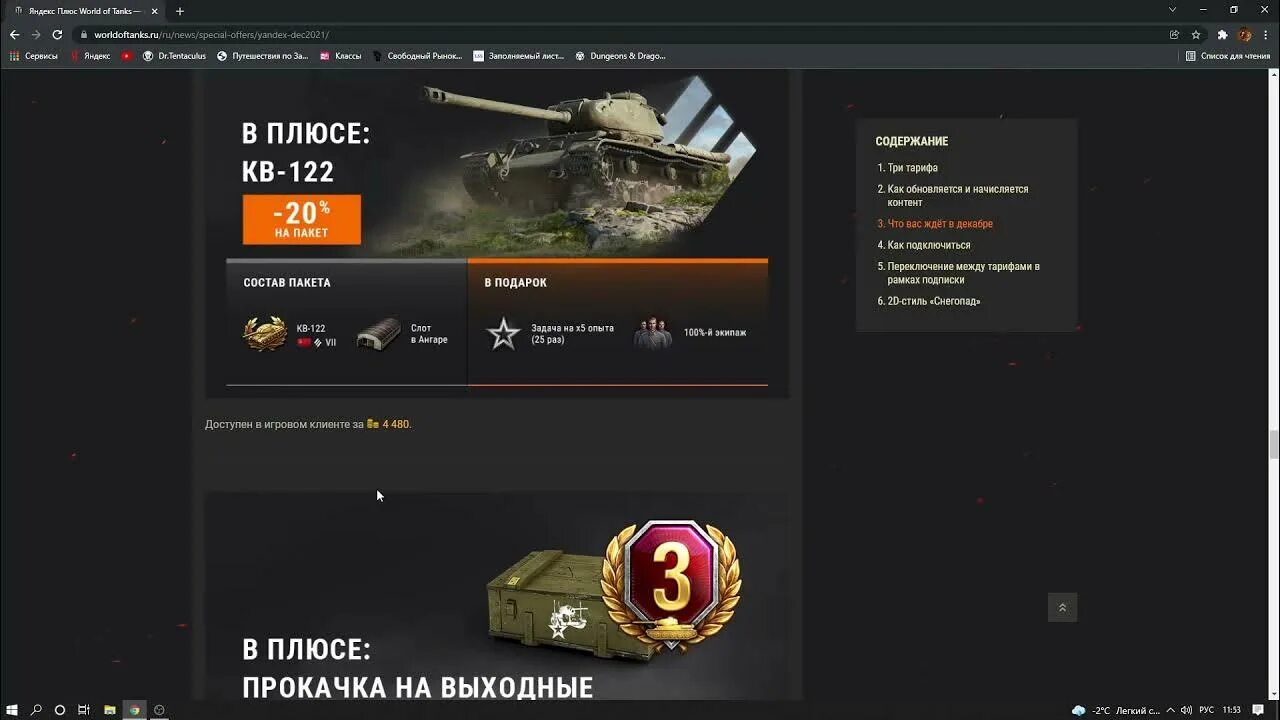Switch input language РУС indicator
This screenshot has height=720, width=1280.
point(1206,710)
